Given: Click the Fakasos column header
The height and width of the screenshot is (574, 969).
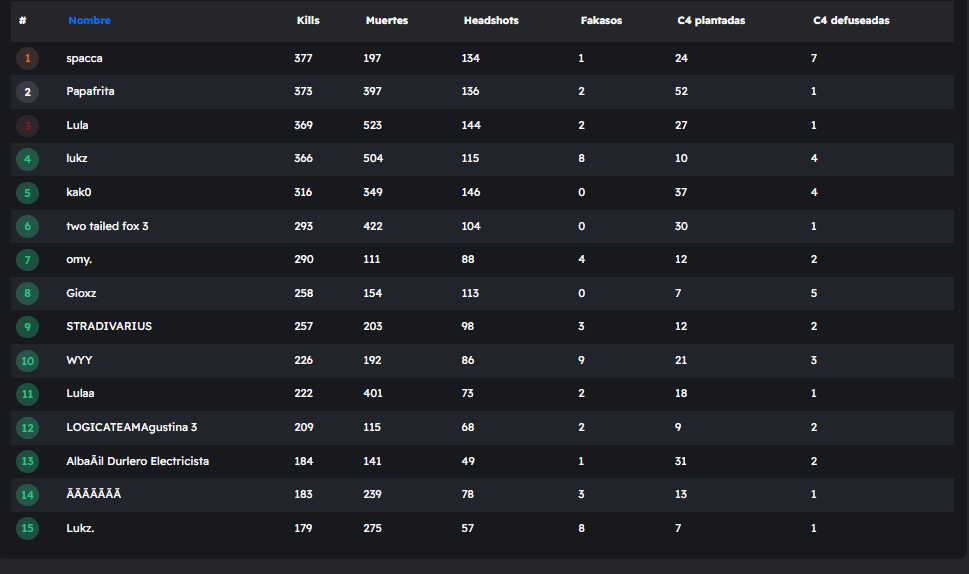Looking at the screenshot, I should pos(601,21).
